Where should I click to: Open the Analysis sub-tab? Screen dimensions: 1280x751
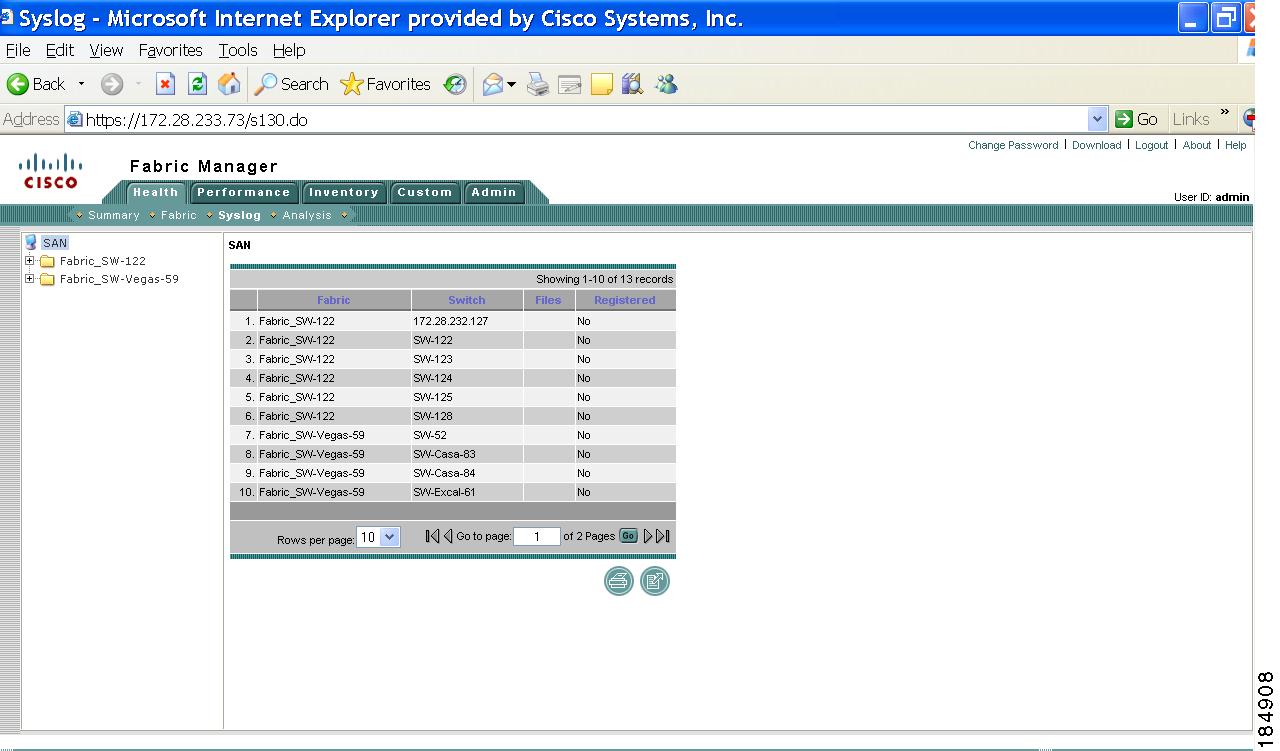[x=307, y=216]
